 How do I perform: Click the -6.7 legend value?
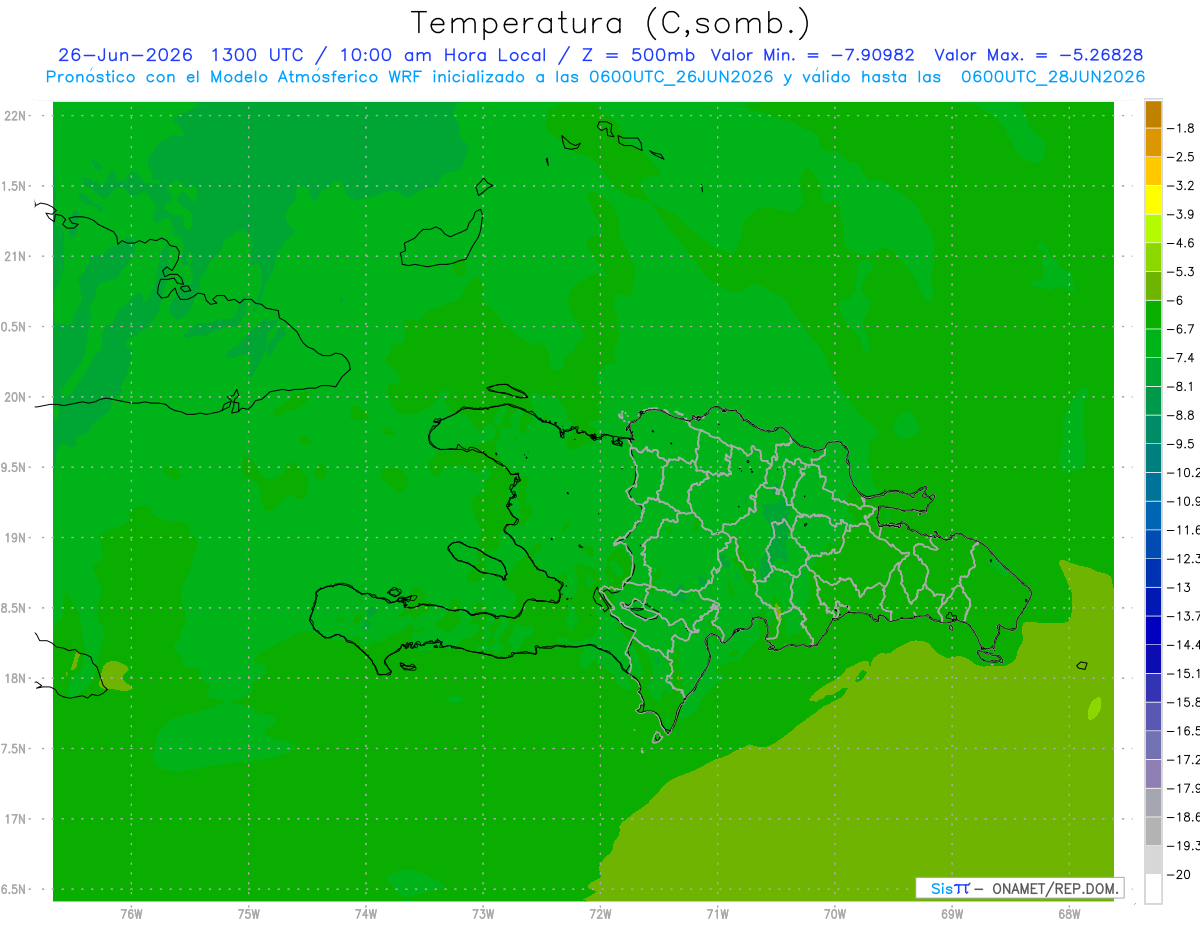click(1181, 329)
